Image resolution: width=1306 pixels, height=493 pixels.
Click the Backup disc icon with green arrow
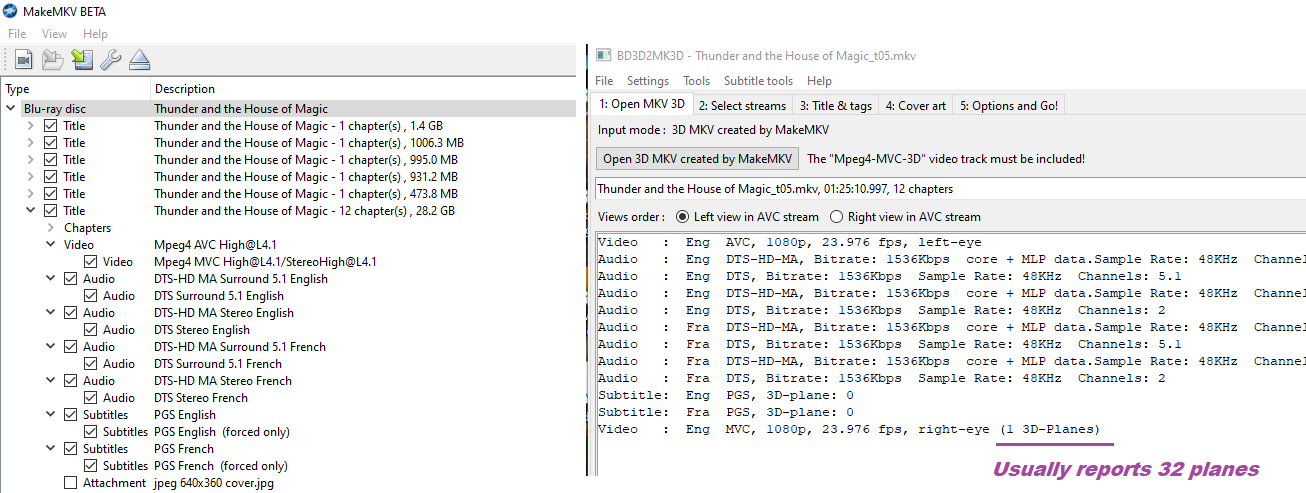tap(82, 60)
